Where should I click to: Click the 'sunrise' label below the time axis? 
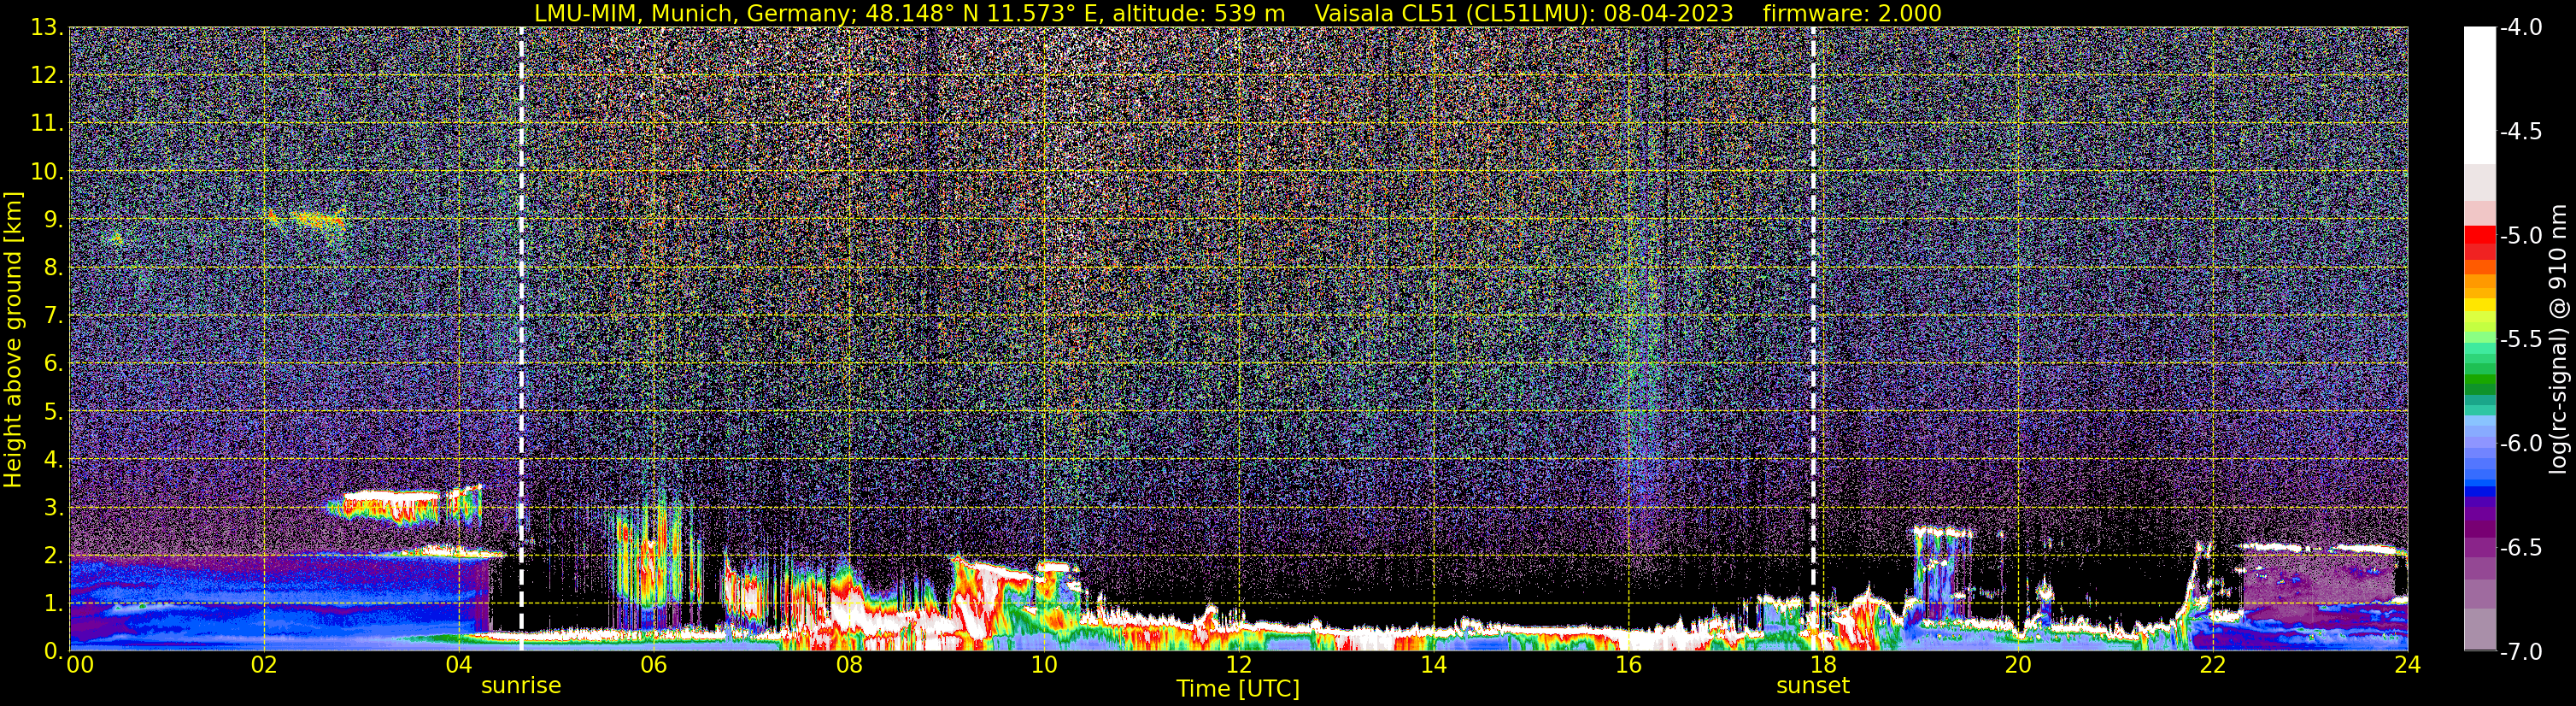pos(521,686)
